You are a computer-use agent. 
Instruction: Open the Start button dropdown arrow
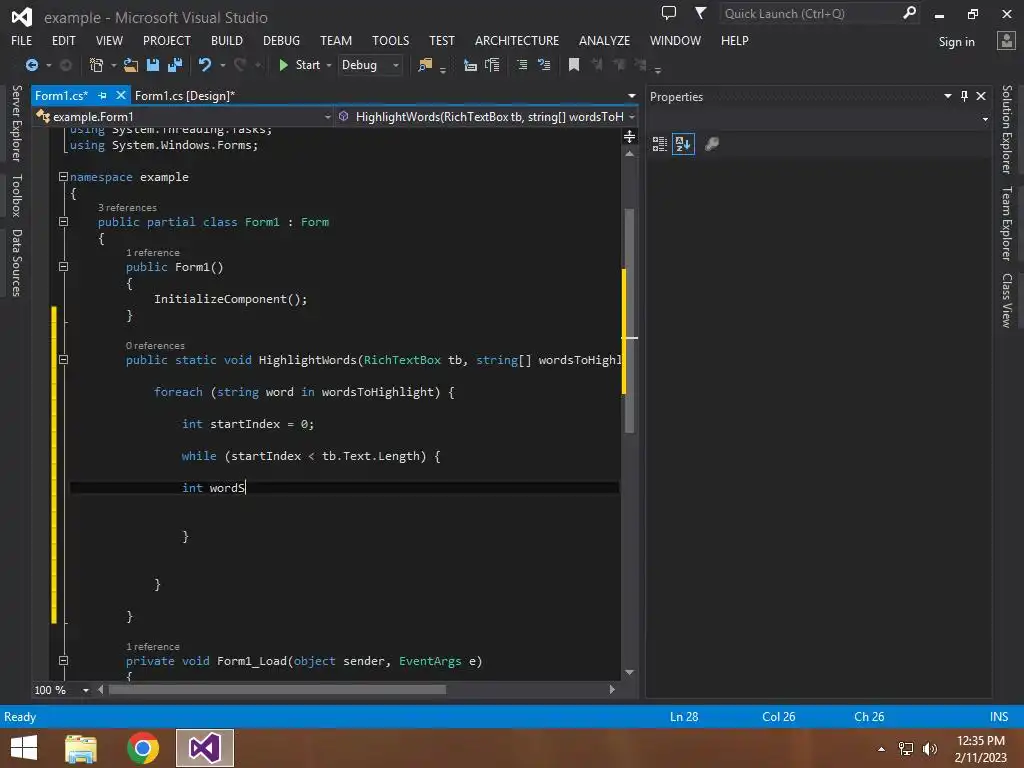pyautogui.click(x=328, y=65)
